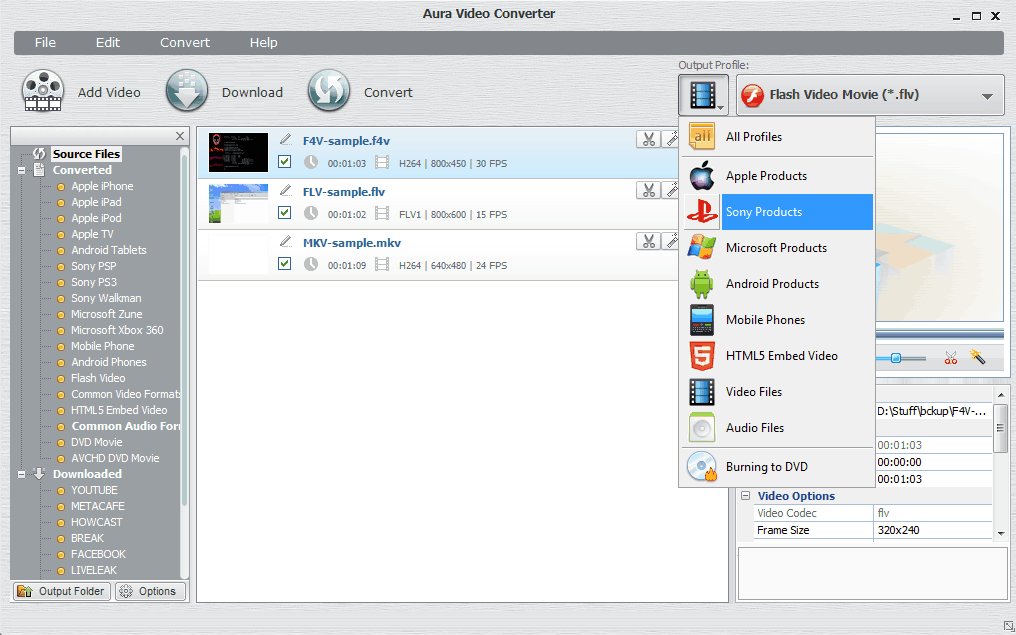
Task: Click the preview volume slider handle
Action: click(x=895, y=358)
